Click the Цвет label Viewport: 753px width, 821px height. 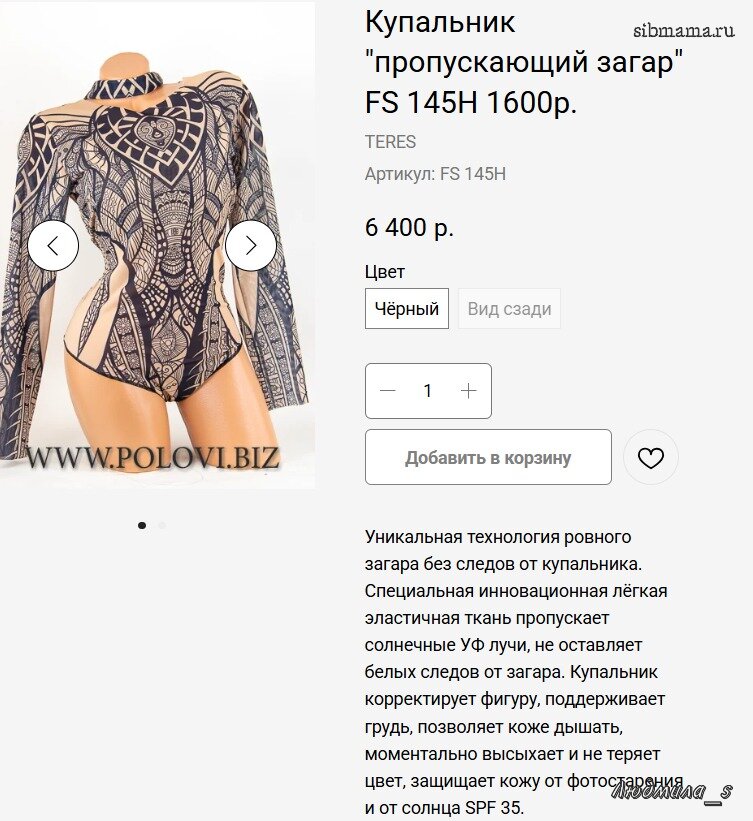(385, 272)
